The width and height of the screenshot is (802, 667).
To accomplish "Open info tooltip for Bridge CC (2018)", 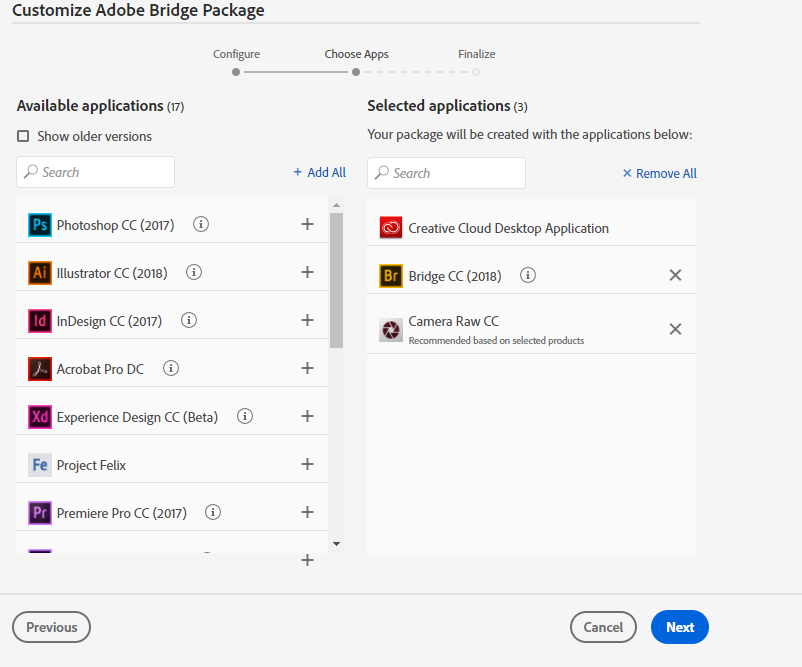I will [527, 274].
